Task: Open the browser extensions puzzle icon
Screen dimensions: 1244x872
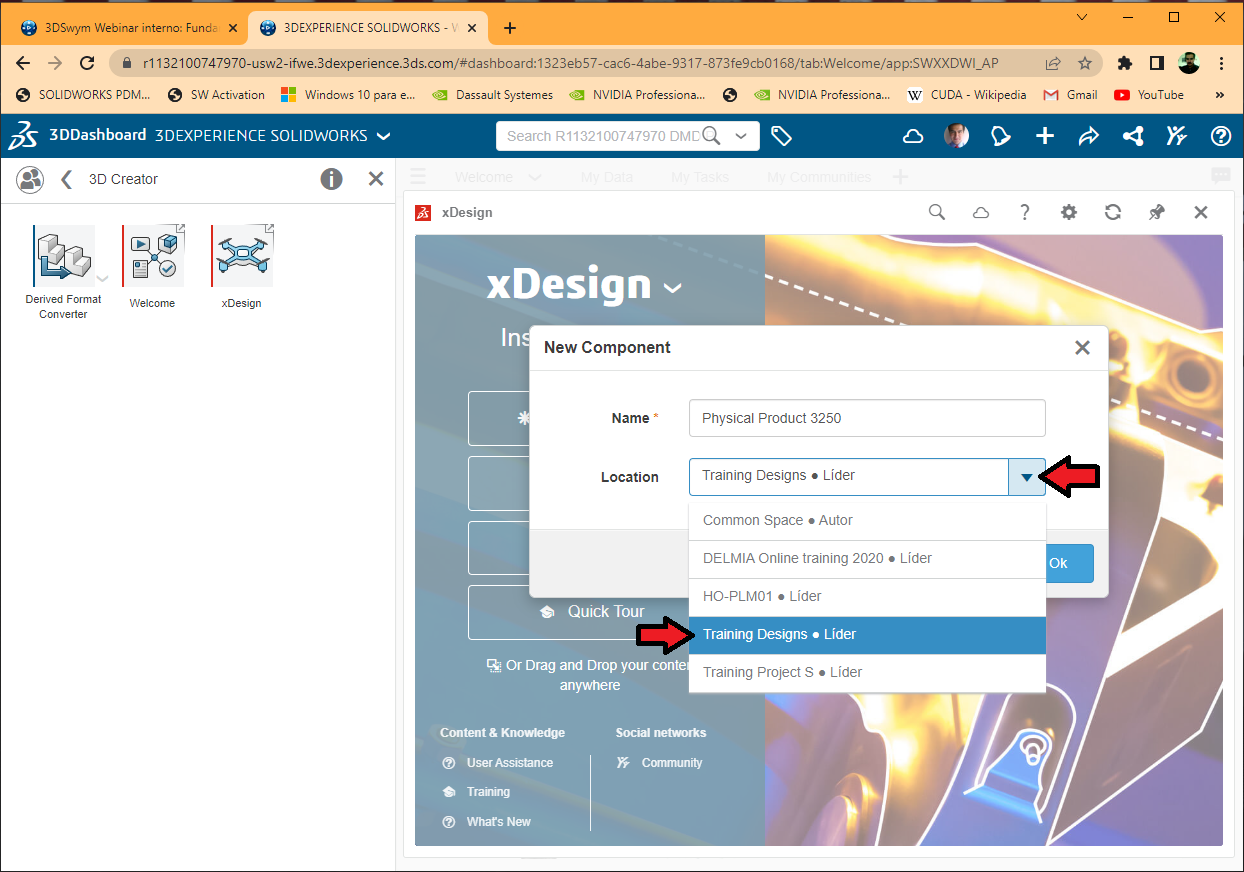Action: [1125, 63]
